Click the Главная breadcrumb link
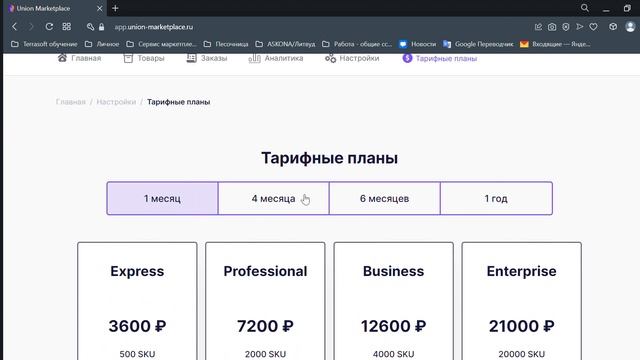Image resolution: width=640 pixels, height=360 pixels. pos(71,102)
